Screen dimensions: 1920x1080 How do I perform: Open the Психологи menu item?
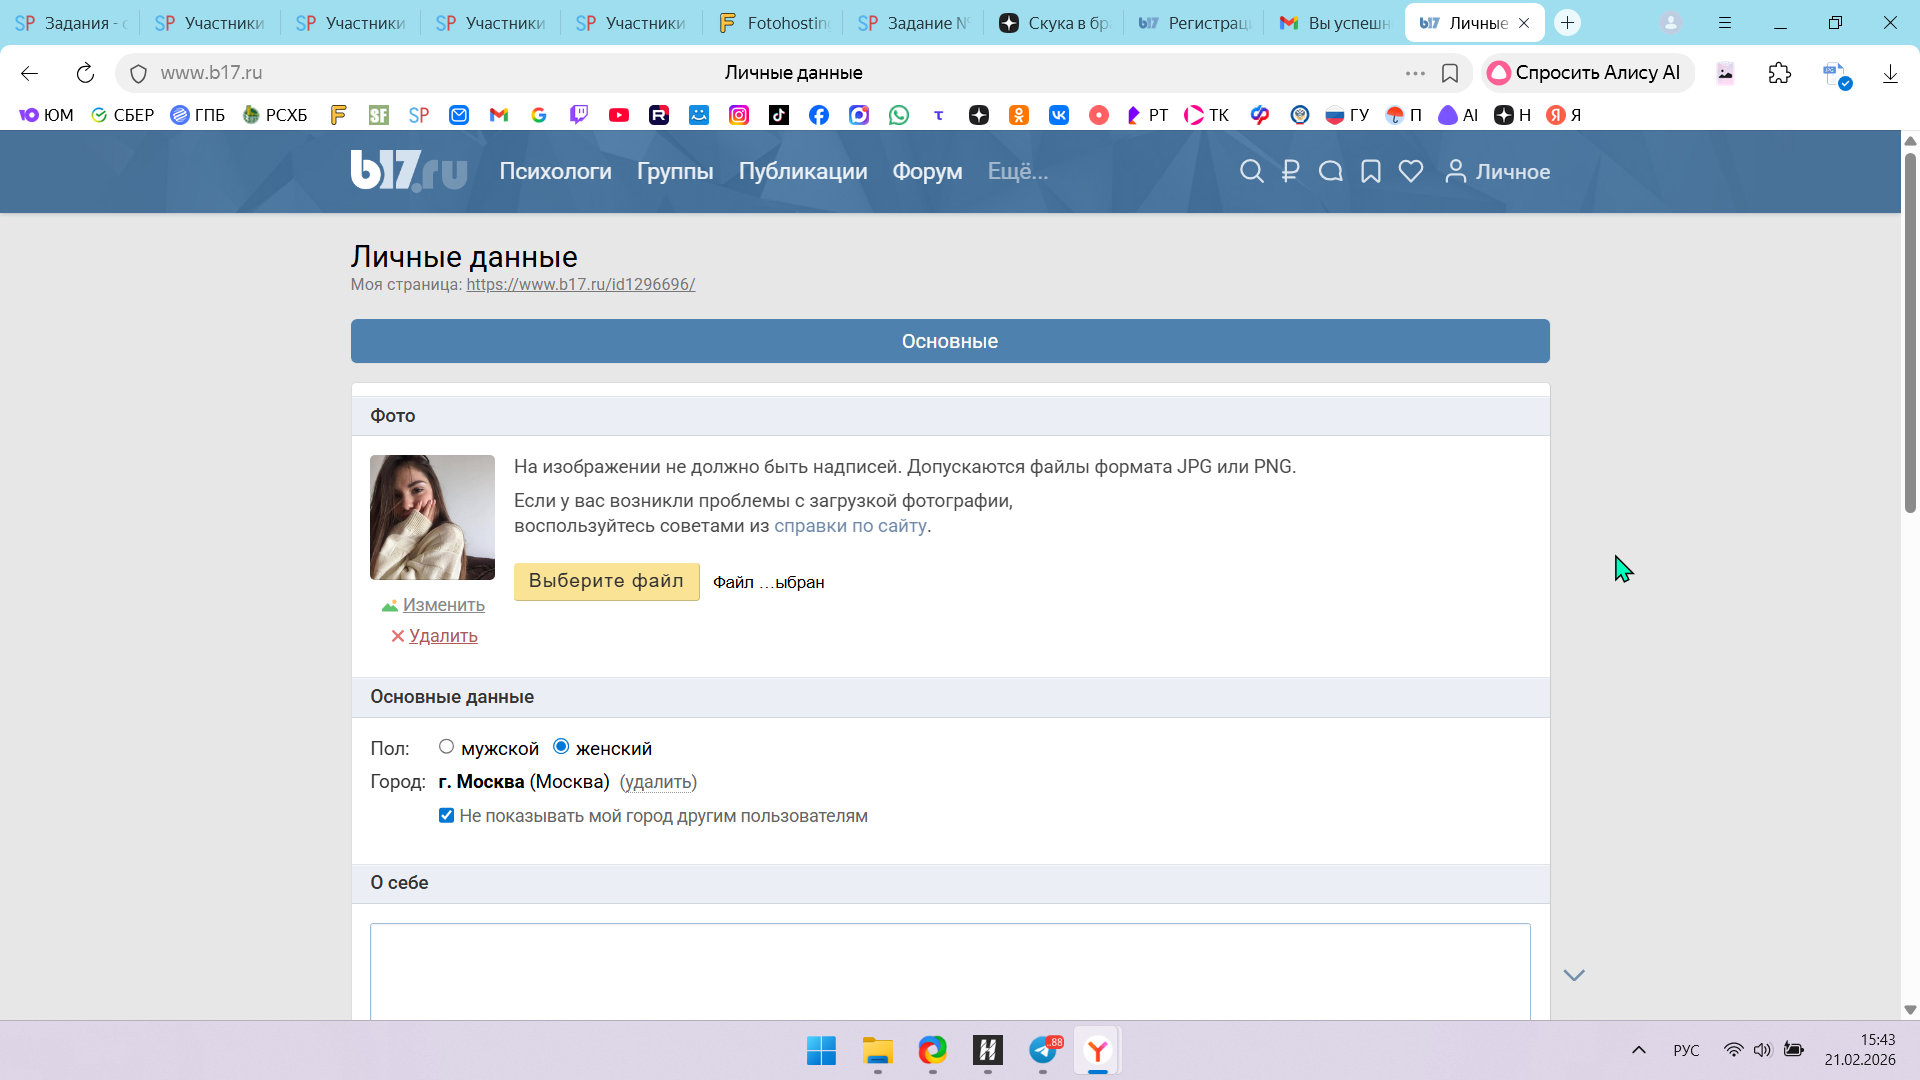pyautogui.click(x=555, y=172)
